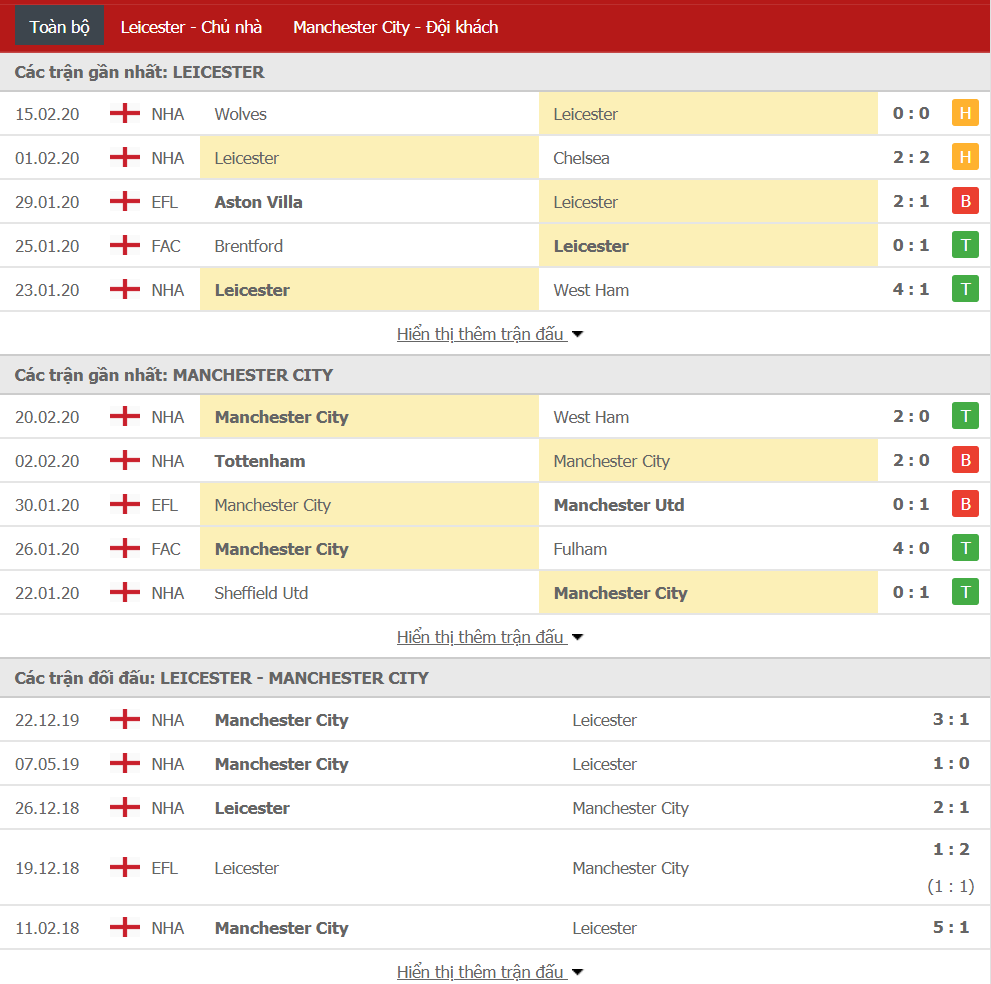This screenshot has height=984, width=991.
Task: Click FAC label on 25.01.20 row
Action: click(166, 246)
